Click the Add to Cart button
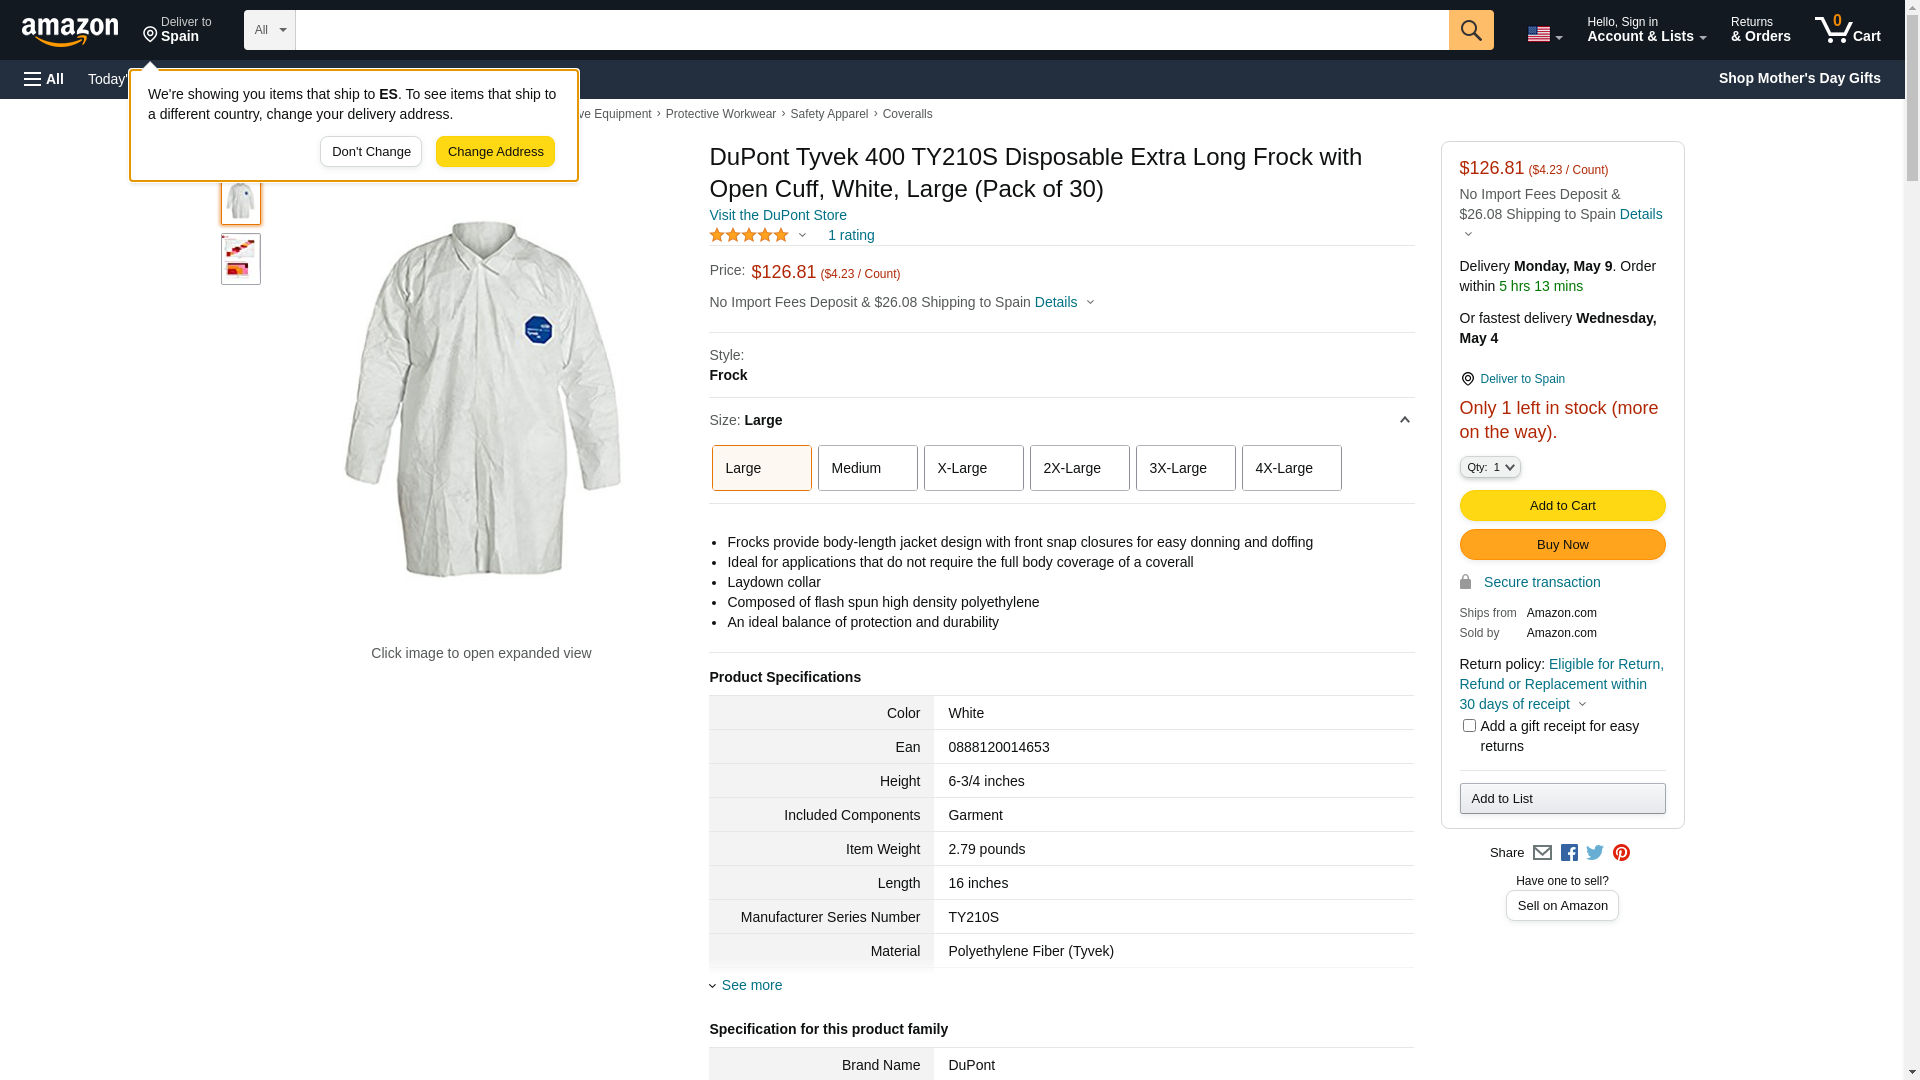Image resolution: width=1920 pixels, height=1080 pixels. pos(1562,506)
